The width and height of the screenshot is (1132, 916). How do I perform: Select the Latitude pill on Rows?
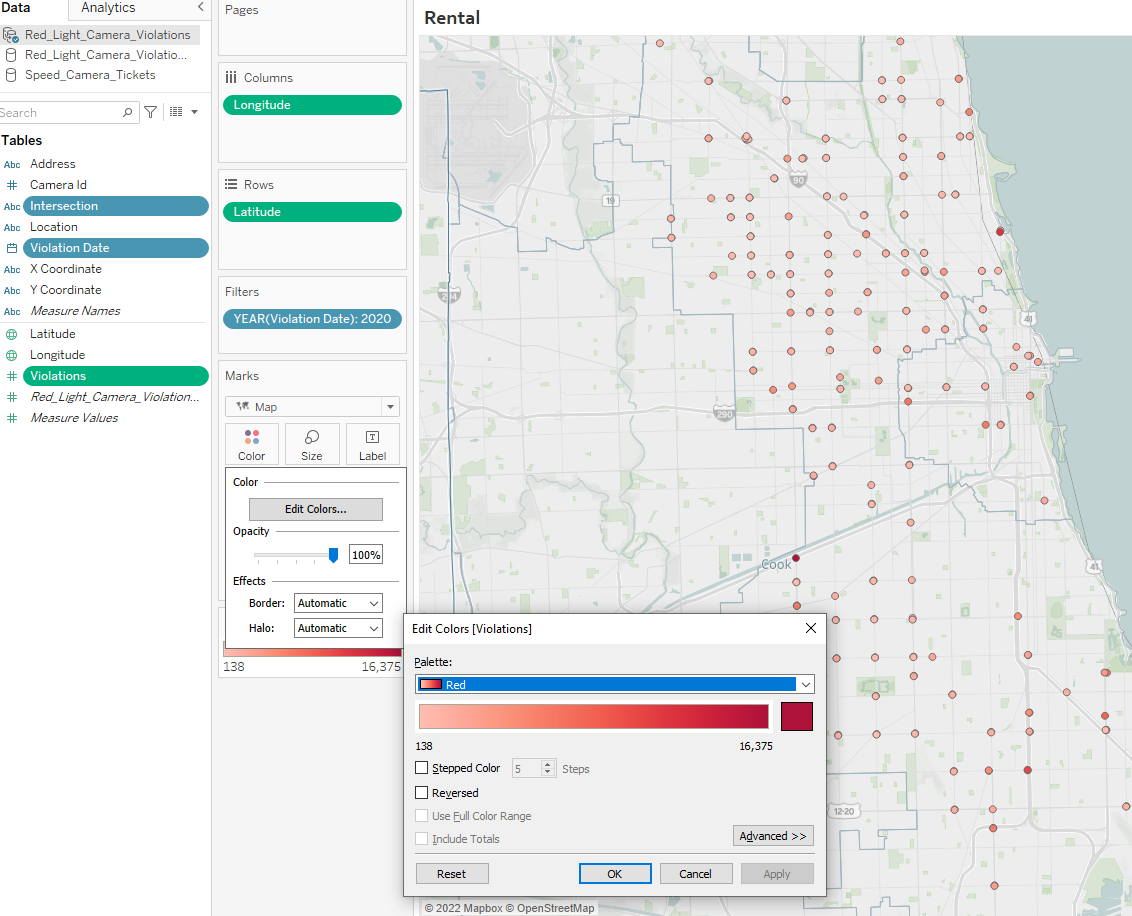[x=312, y=211]
